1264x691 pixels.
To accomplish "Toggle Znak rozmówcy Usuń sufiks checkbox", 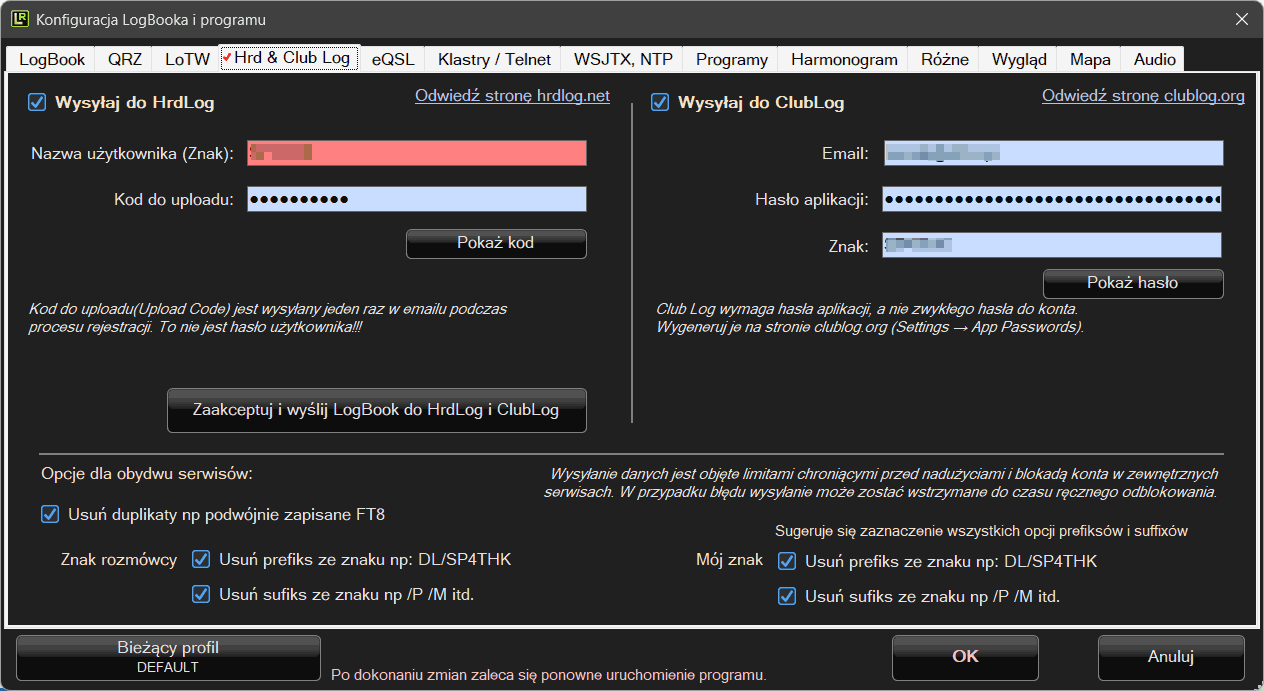I will pos(201,594).
